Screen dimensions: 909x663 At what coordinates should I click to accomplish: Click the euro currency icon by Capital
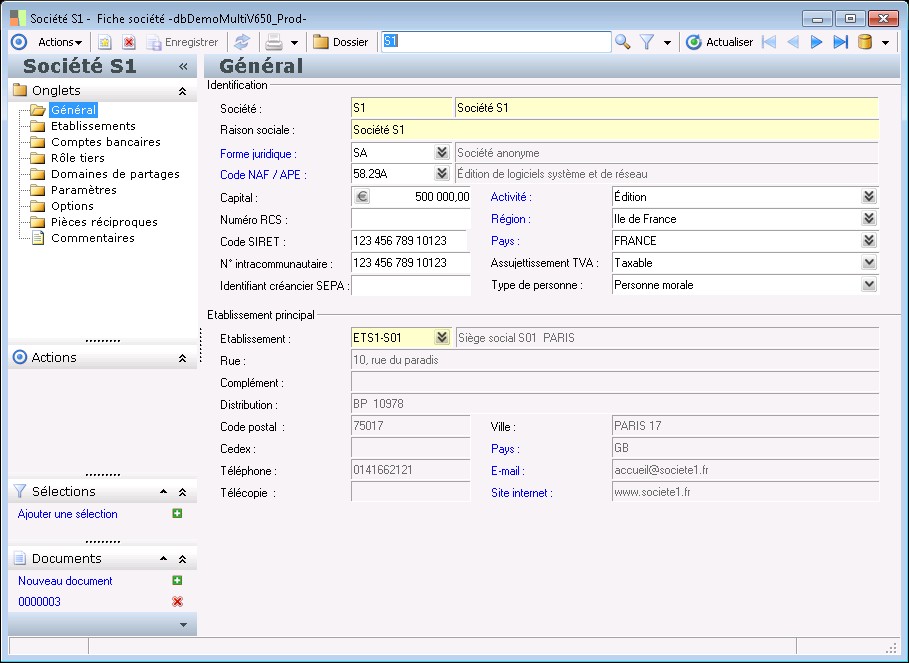(x=362, y=197)
